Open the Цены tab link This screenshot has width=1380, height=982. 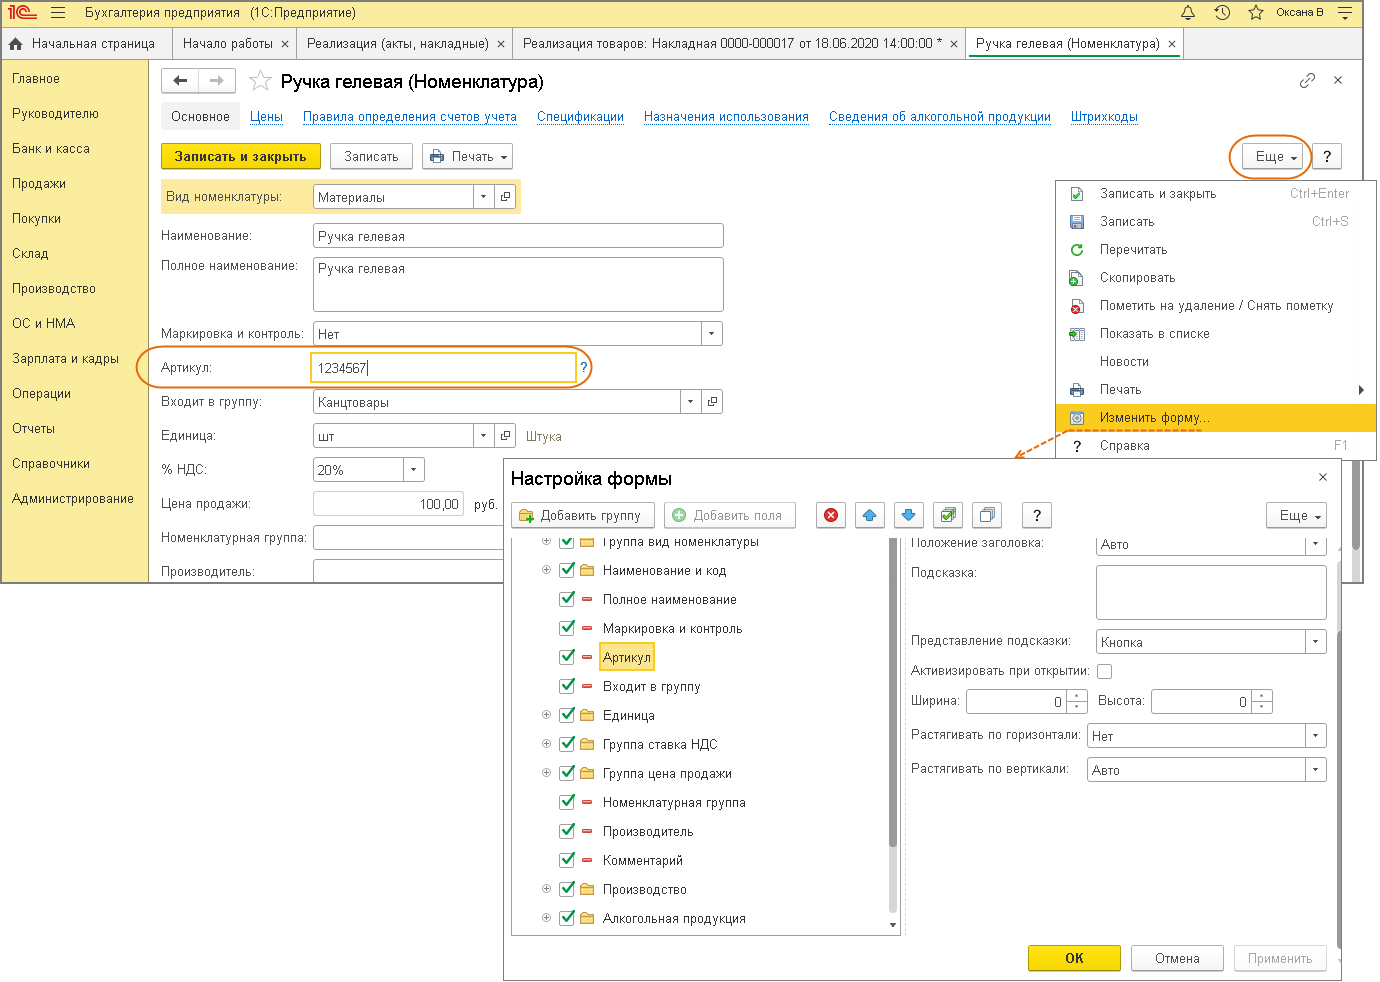[266, 117]
